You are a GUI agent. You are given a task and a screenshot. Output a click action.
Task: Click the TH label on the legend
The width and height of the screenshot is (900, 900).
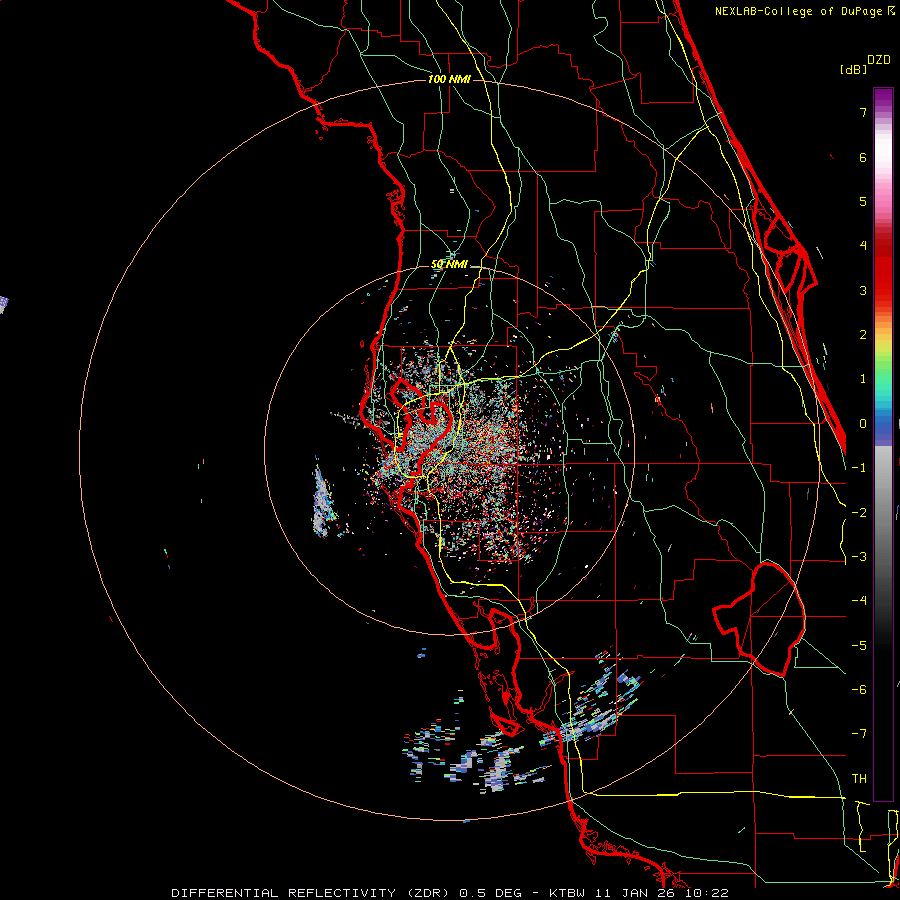tap(859, 778)
